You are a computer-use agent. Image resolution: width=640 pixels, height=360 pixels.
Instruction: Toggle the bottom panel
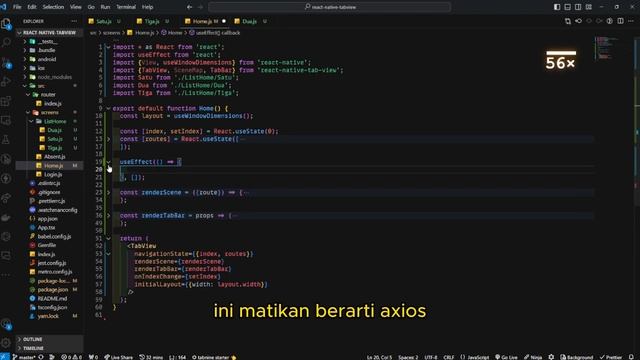[567, 7]
